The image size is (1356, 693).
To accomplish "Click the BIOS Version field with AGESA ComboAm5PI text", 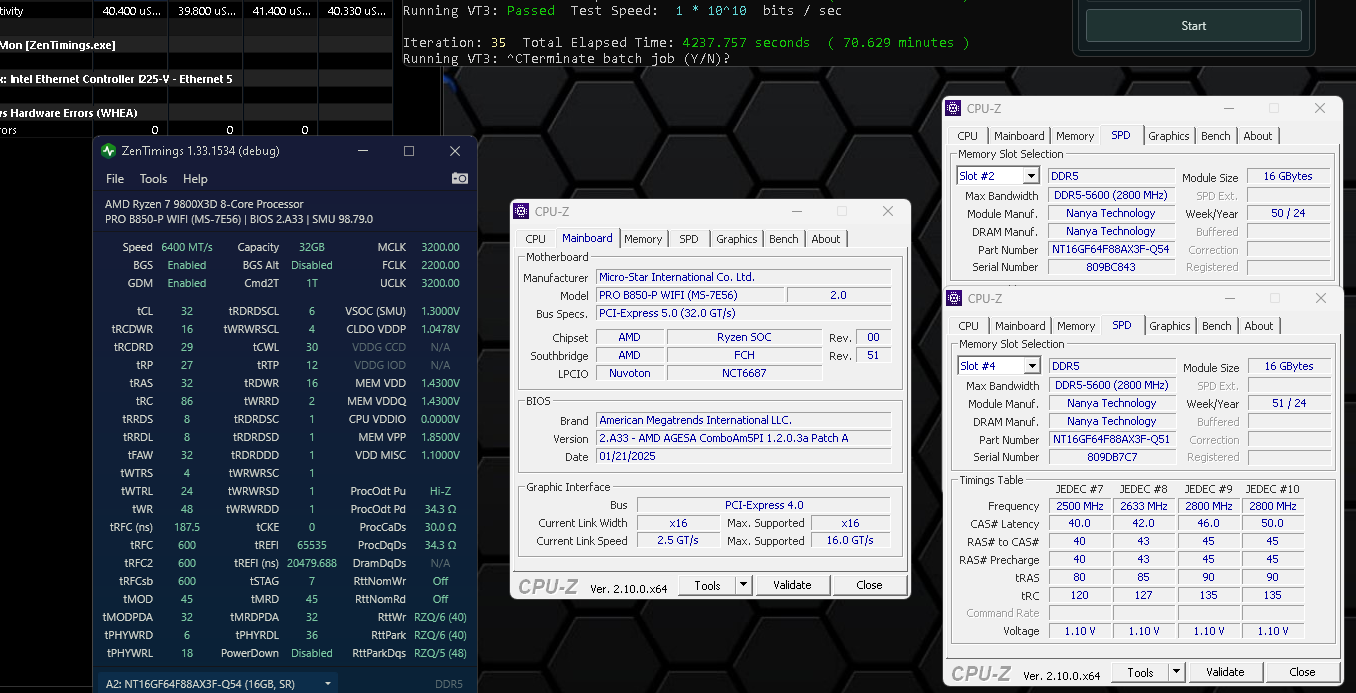I will tap(743, 438).
